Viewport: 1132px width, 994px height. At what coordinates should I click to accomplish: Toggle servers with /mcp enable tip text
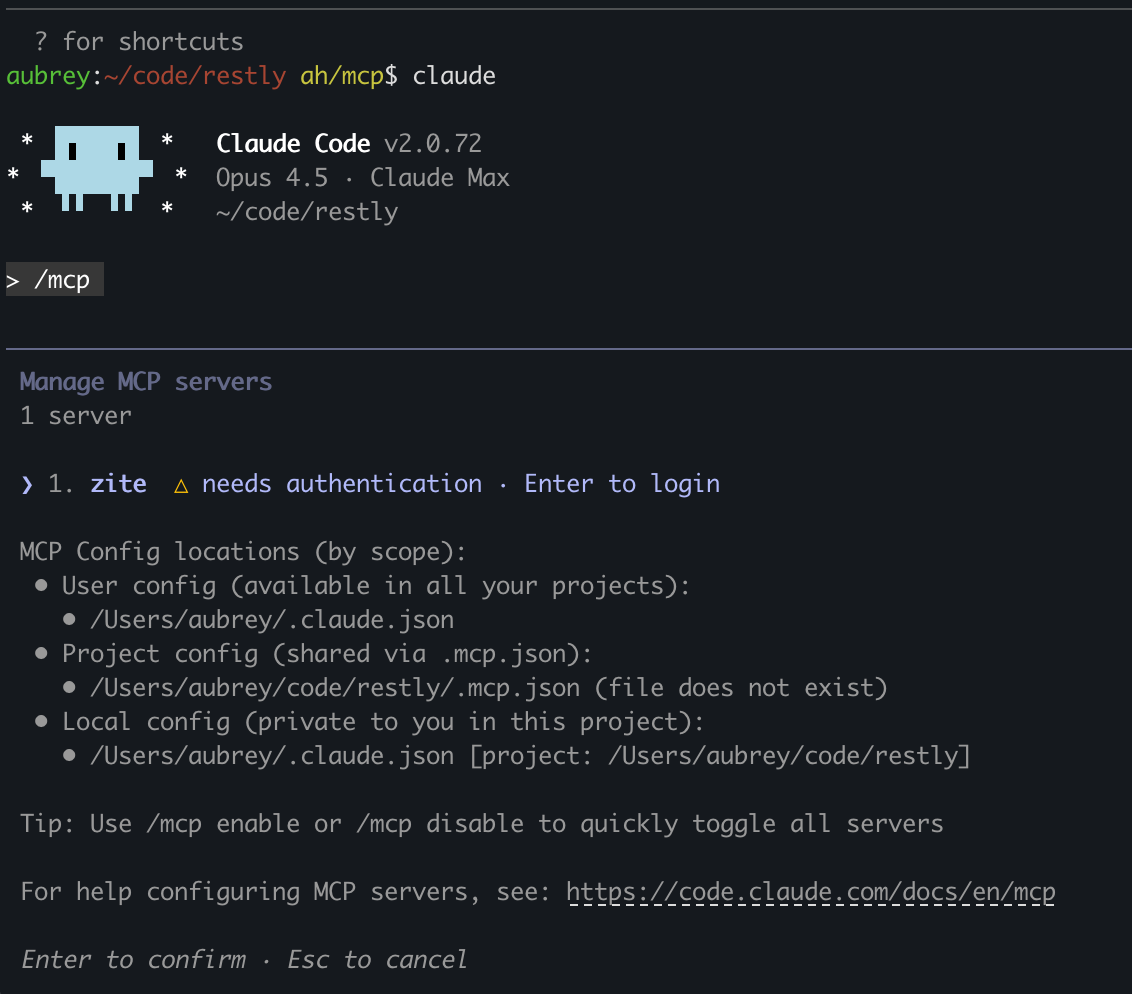480,823
